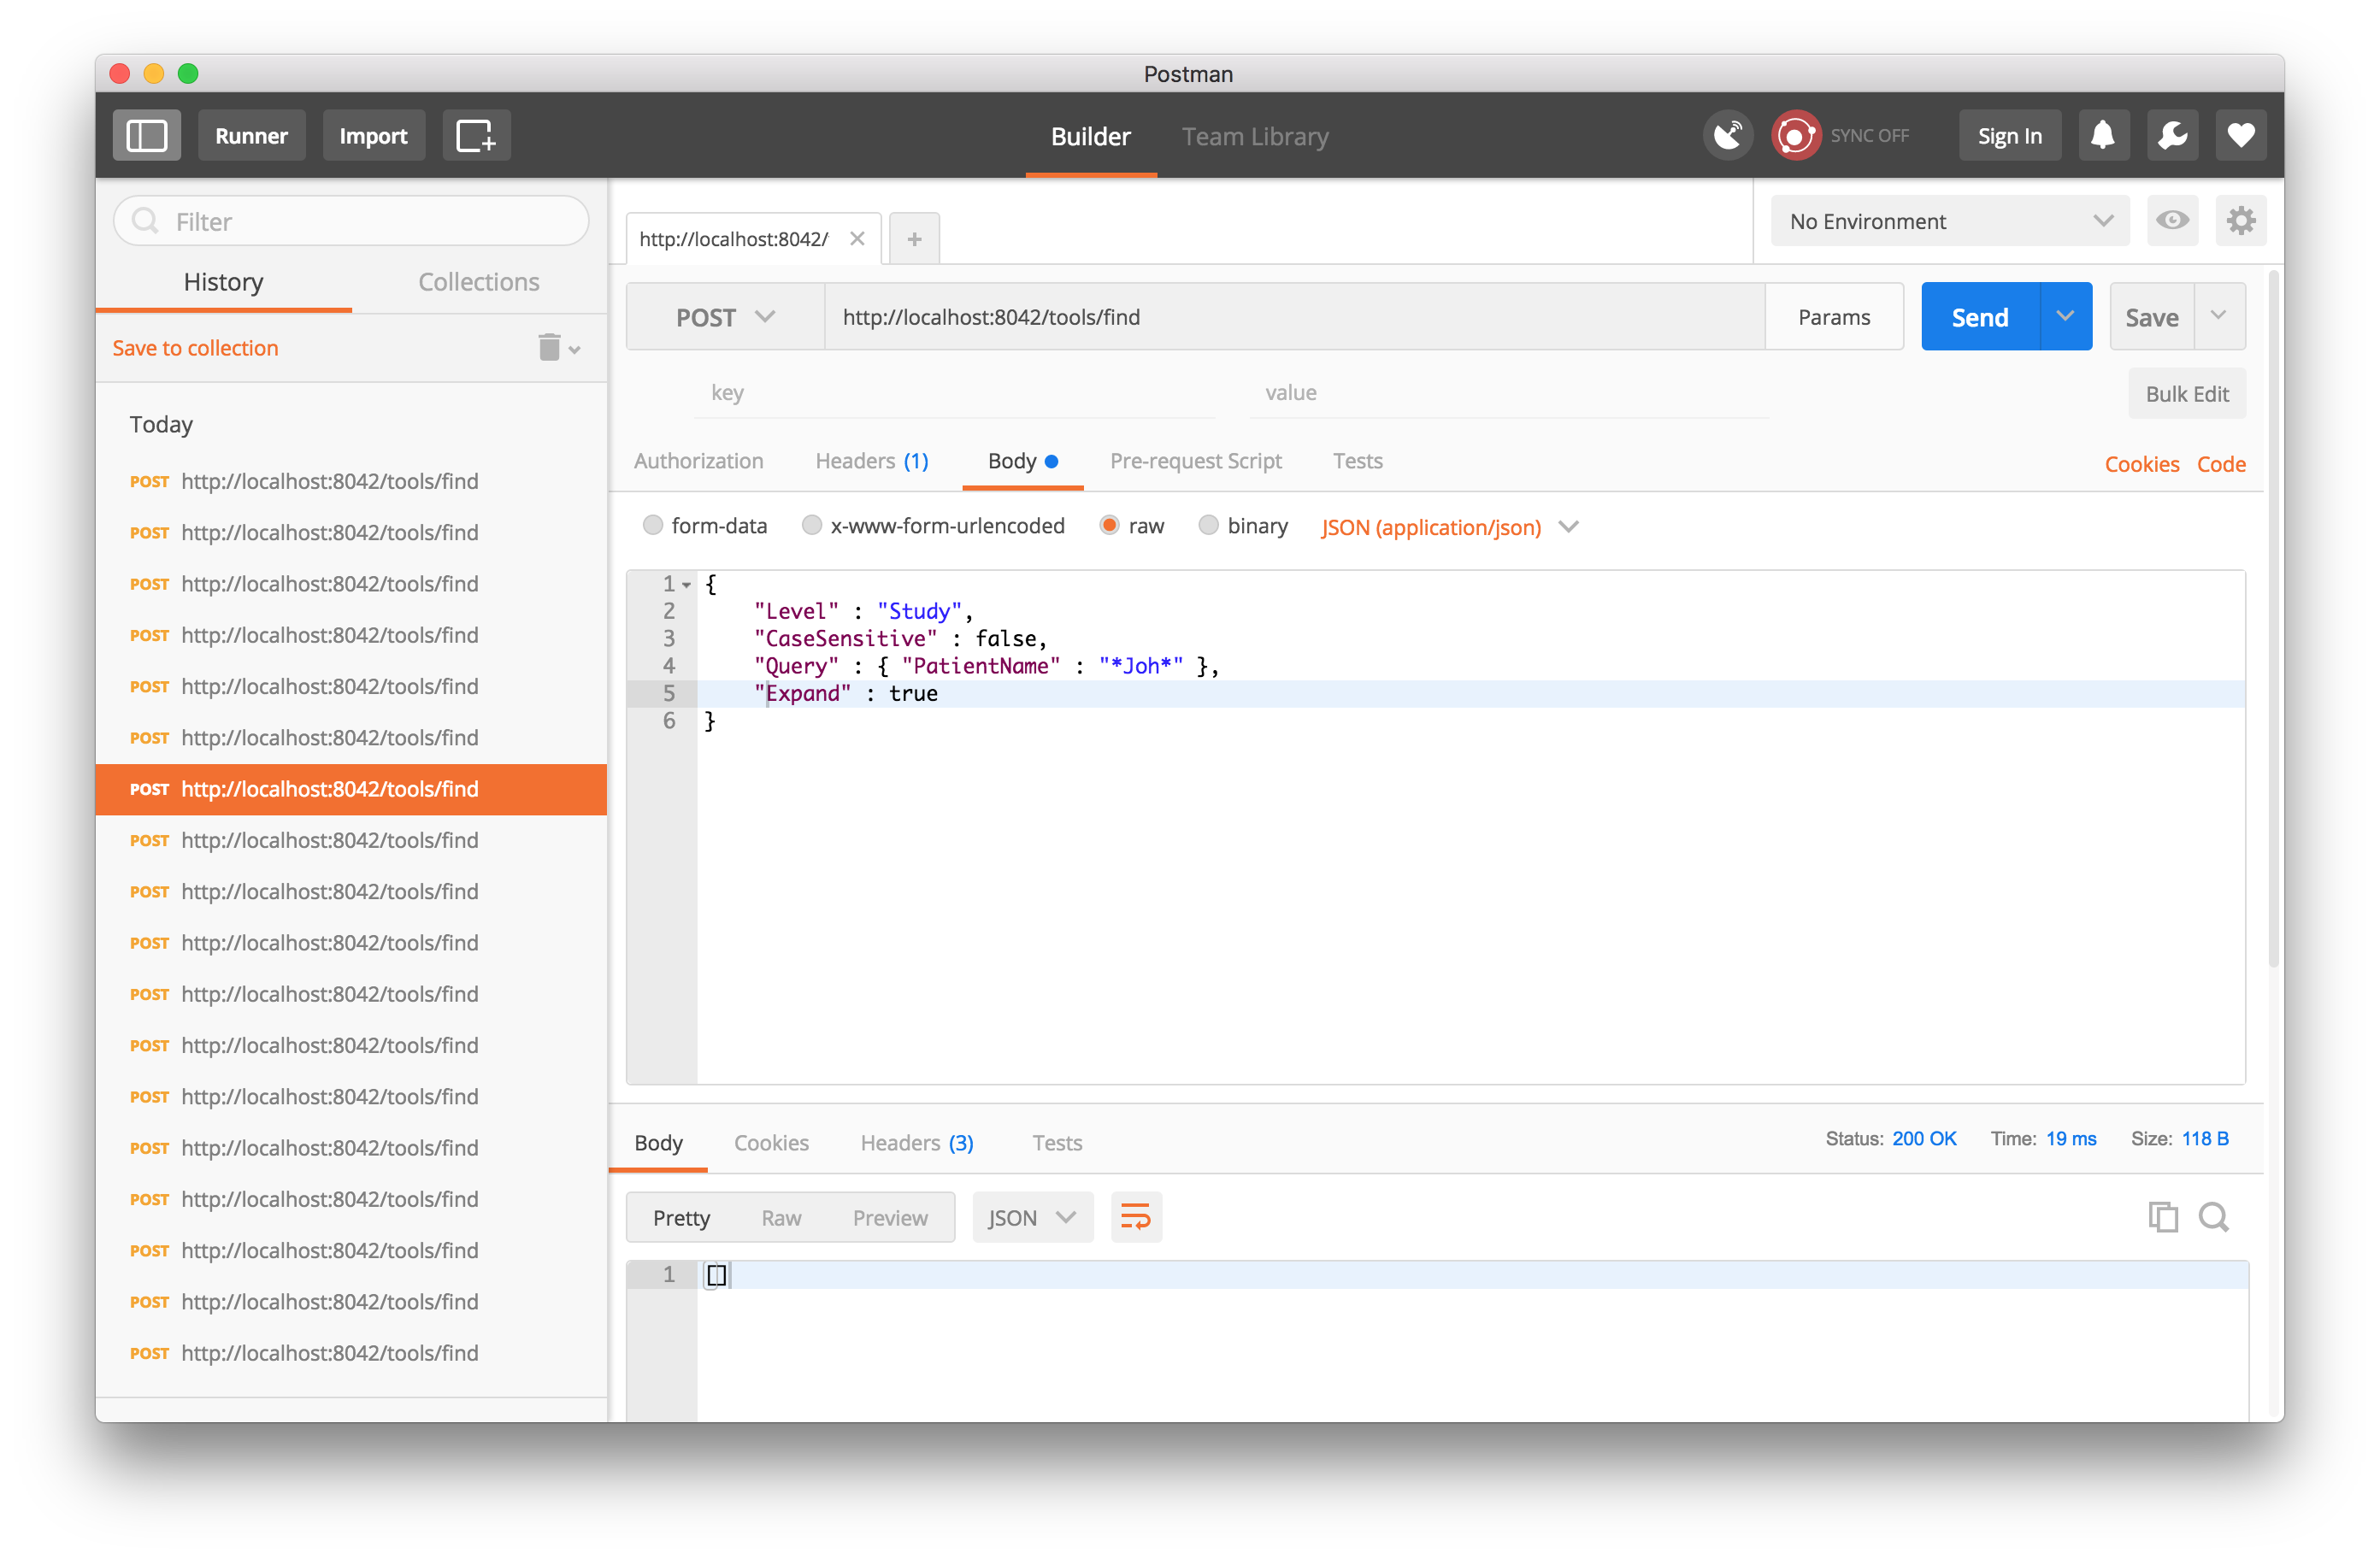Click the Save button

pyautogui.click(x=2151, y=316)
